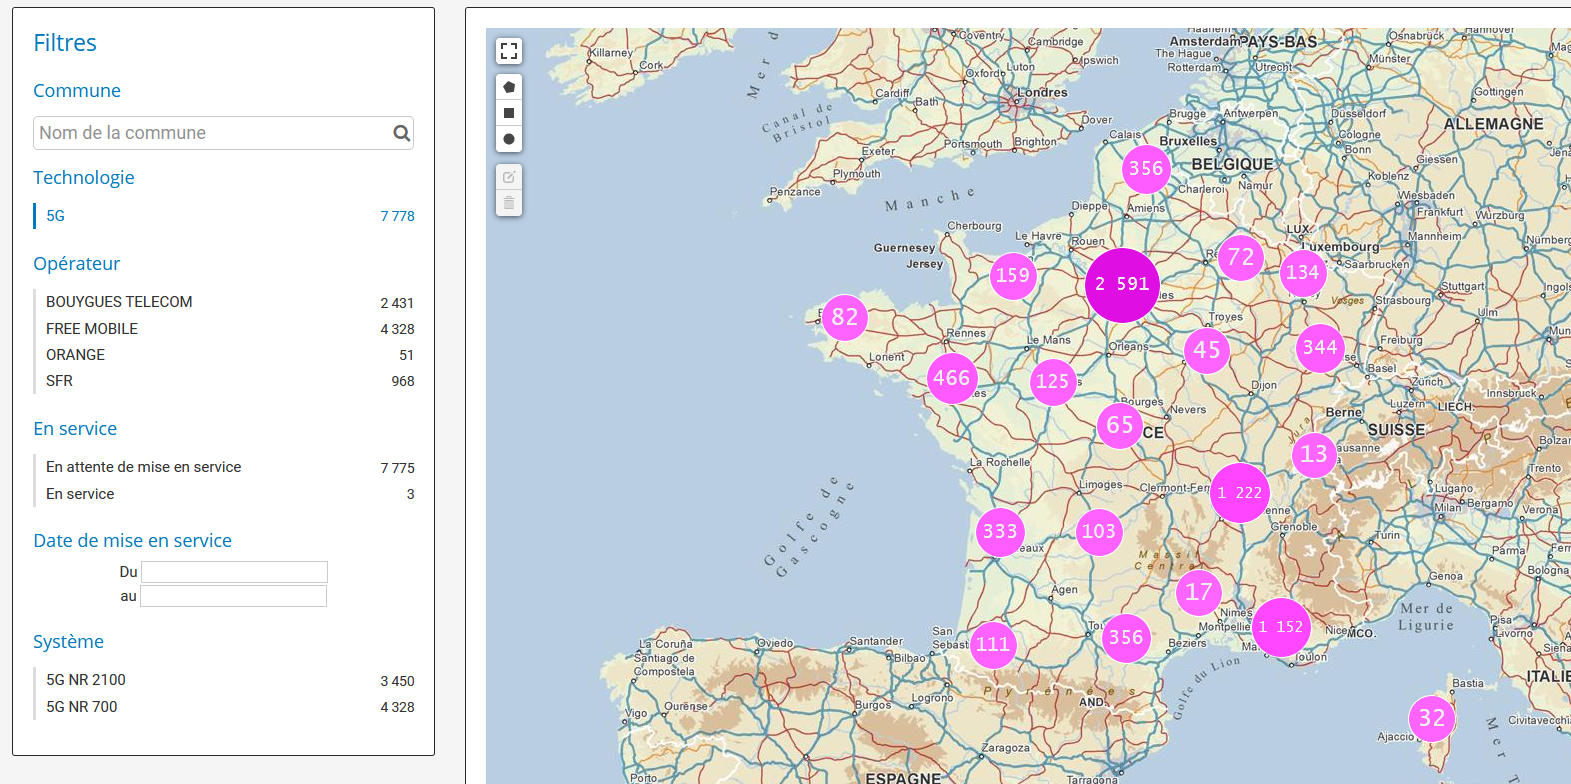Filter by BOUYGUES TELECOM operator
The height and width of the screenshot is (784, 1571).
click(x=119, y=302)
